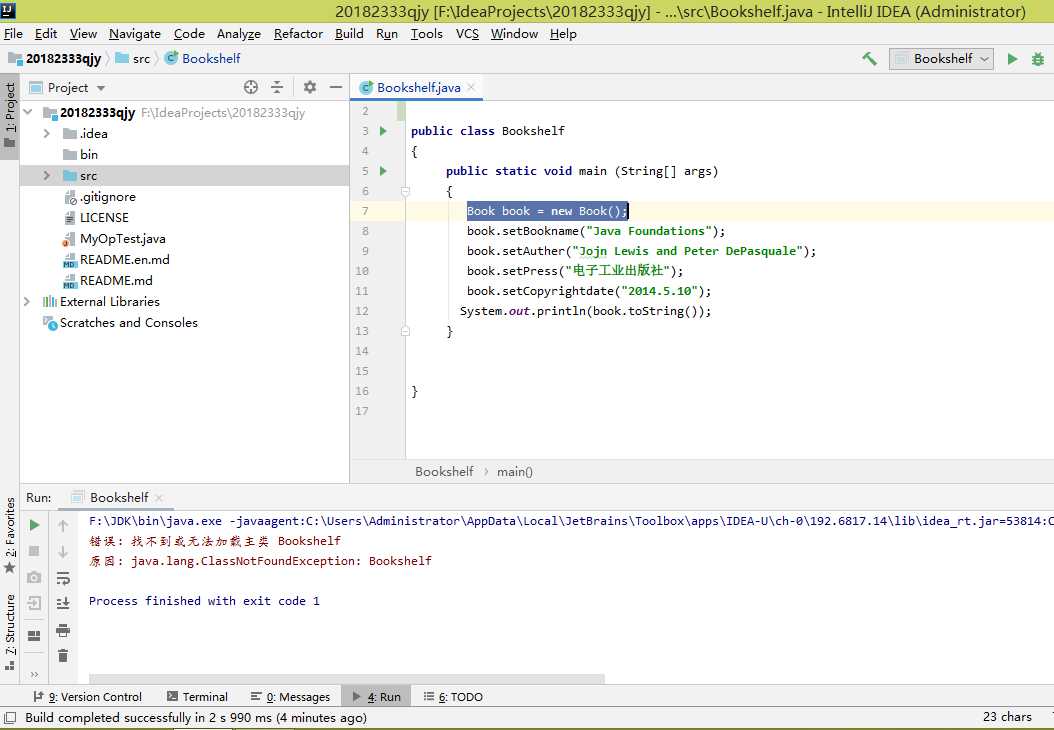Select the LICENSE file

[96, 218]
